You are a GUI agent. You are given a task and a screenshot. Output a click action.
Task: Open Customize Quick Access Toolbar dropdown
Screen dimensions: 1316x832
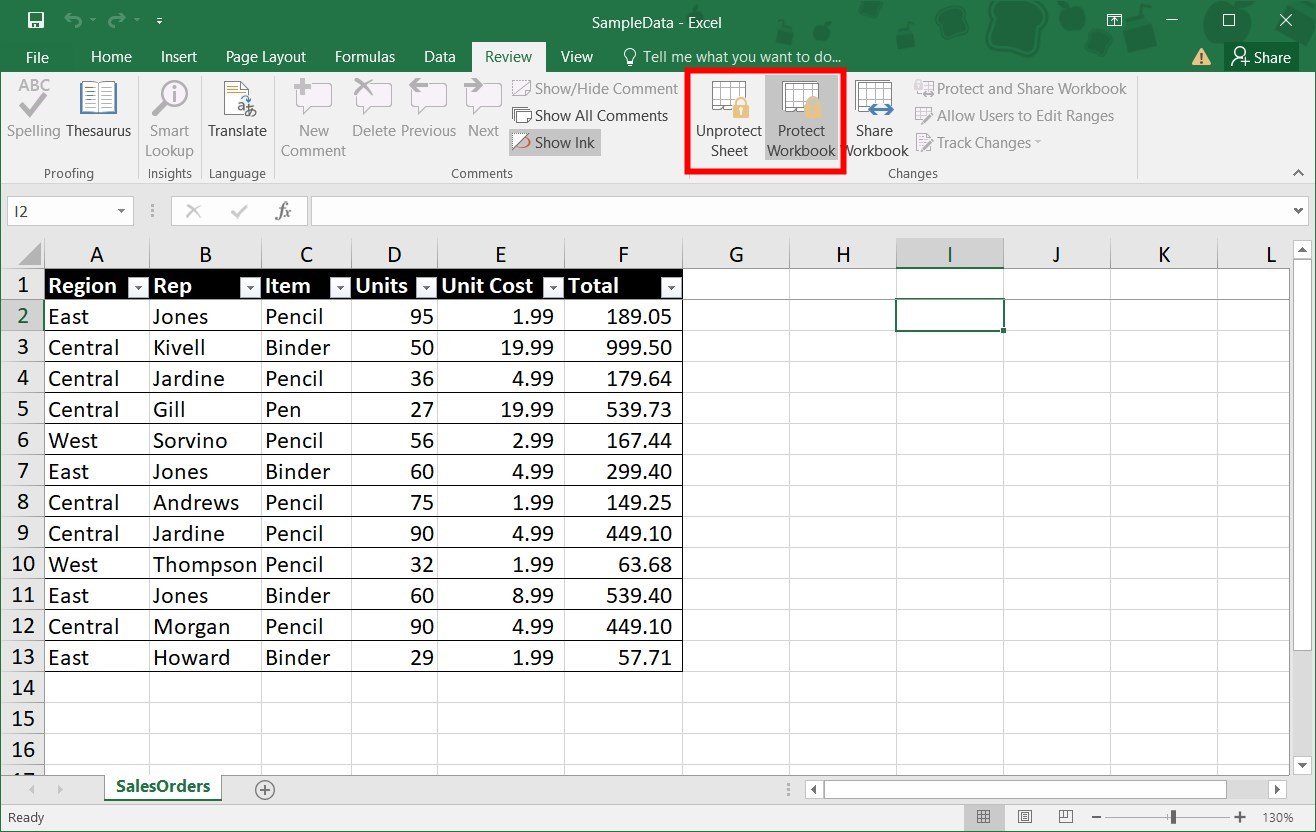[x=160, y=21]
